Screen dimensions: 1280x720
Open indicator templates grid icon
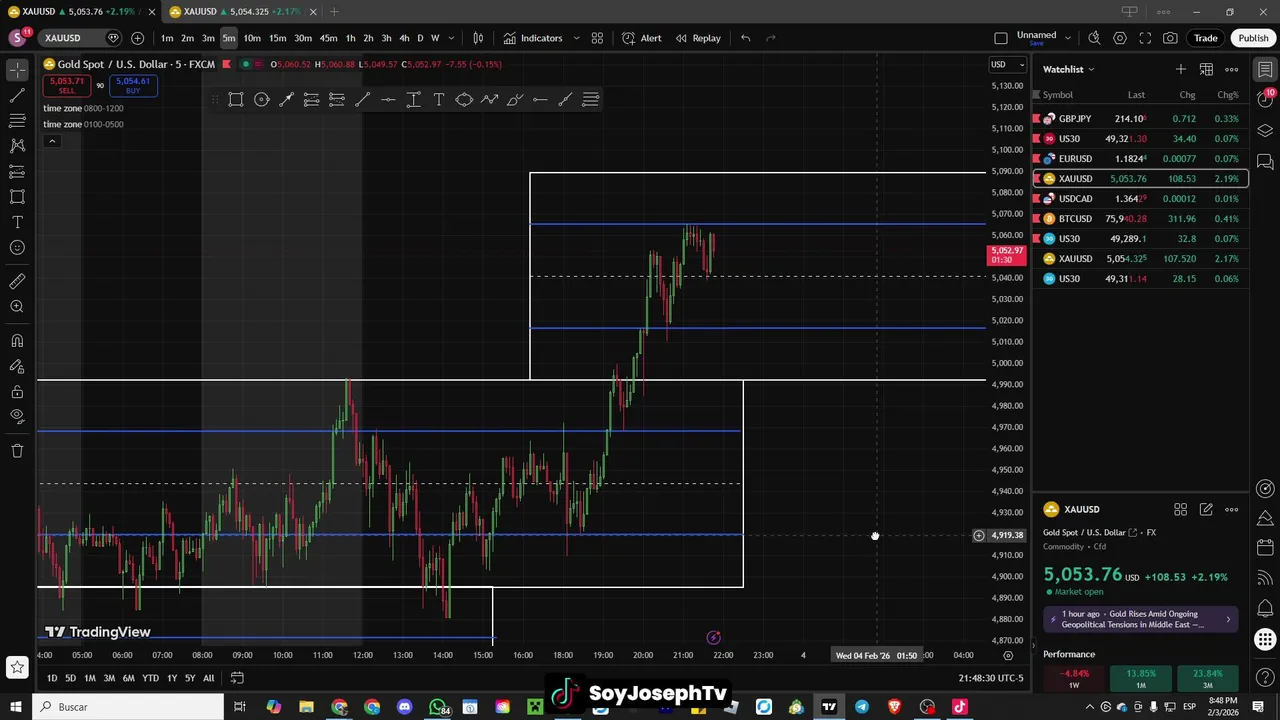tap(597, 38)
